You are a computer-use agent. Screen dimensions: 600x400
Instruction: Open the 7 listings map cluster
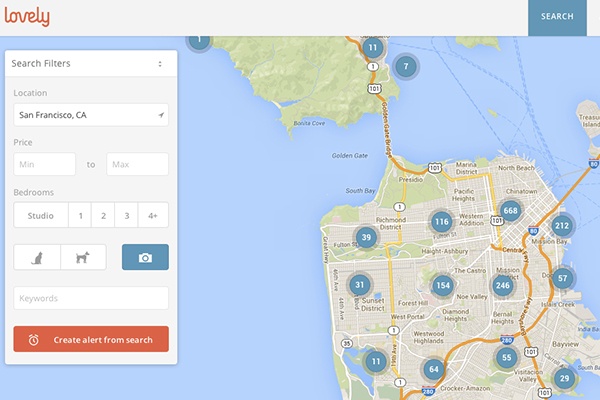(x=406, y=67)
